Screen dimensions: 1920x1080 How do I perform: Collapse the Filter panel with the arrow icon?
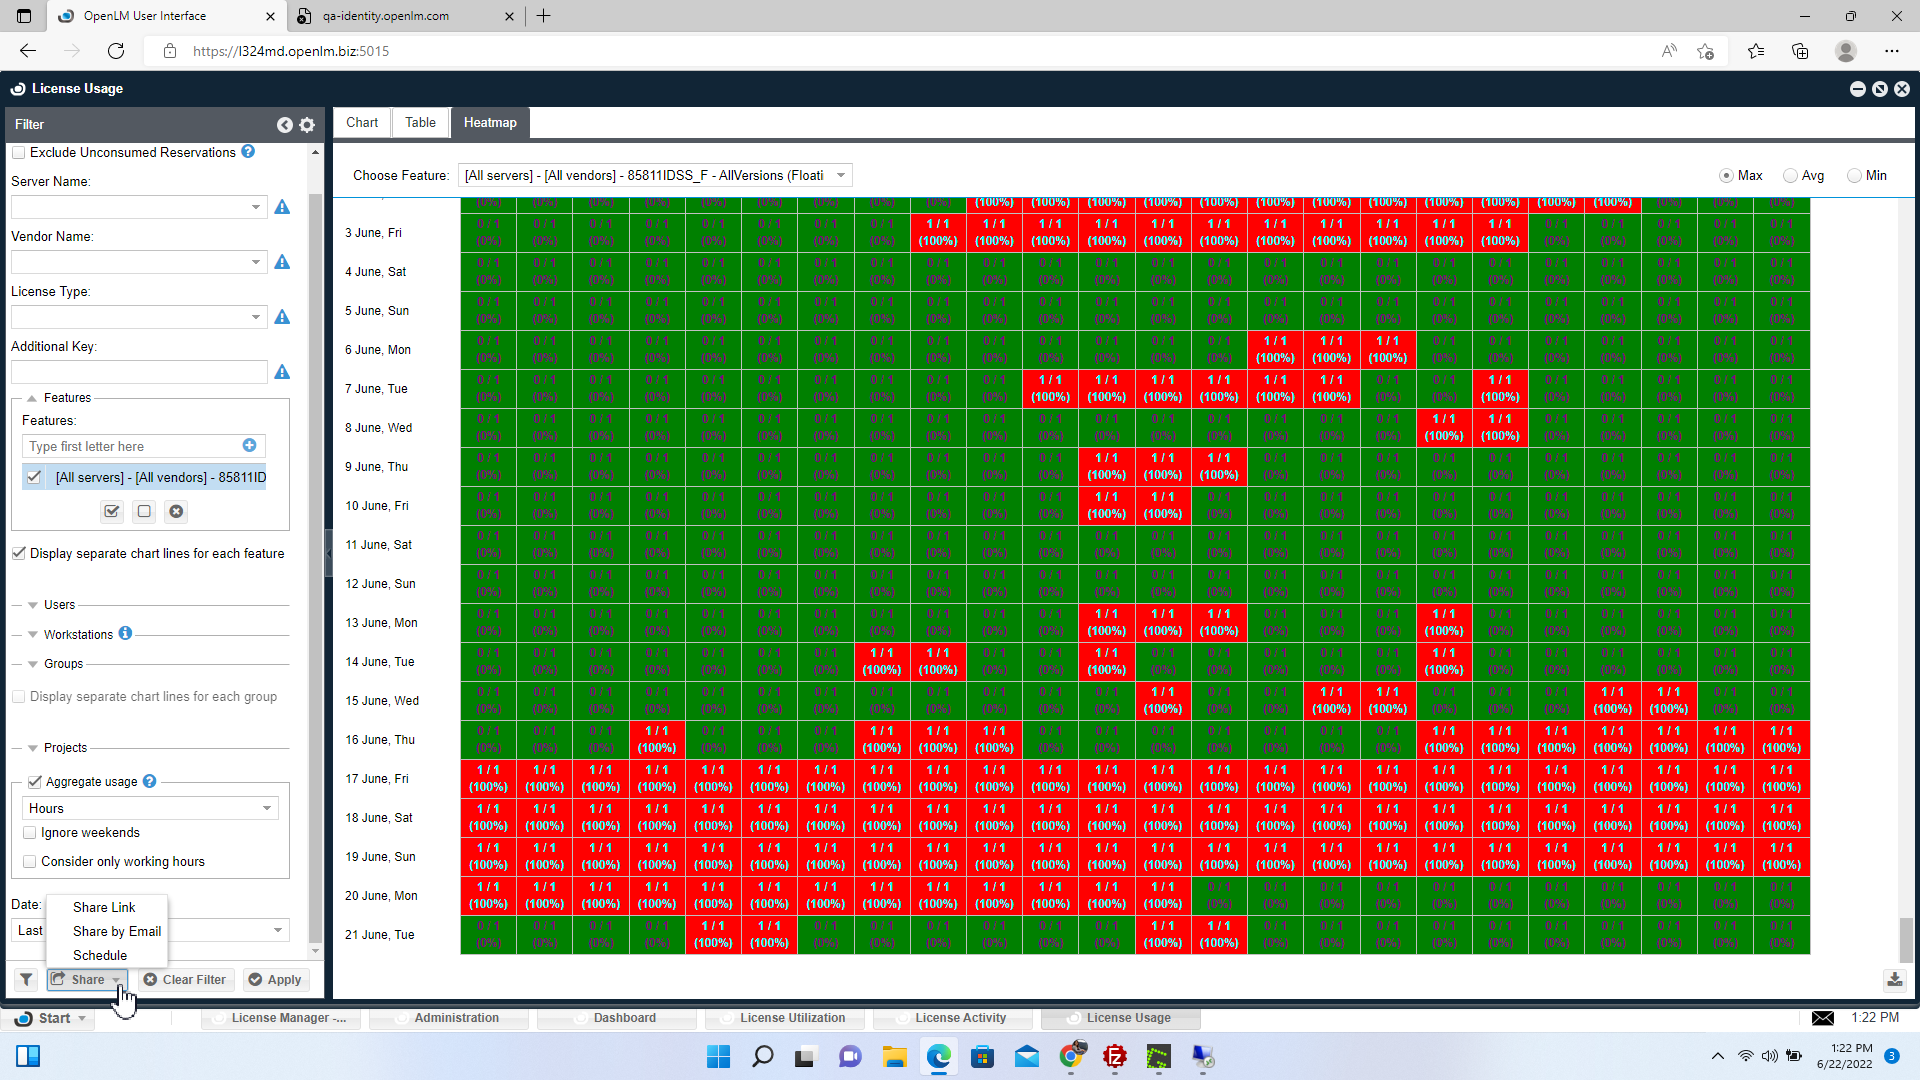pyautogui.click(x=285, y=125)
